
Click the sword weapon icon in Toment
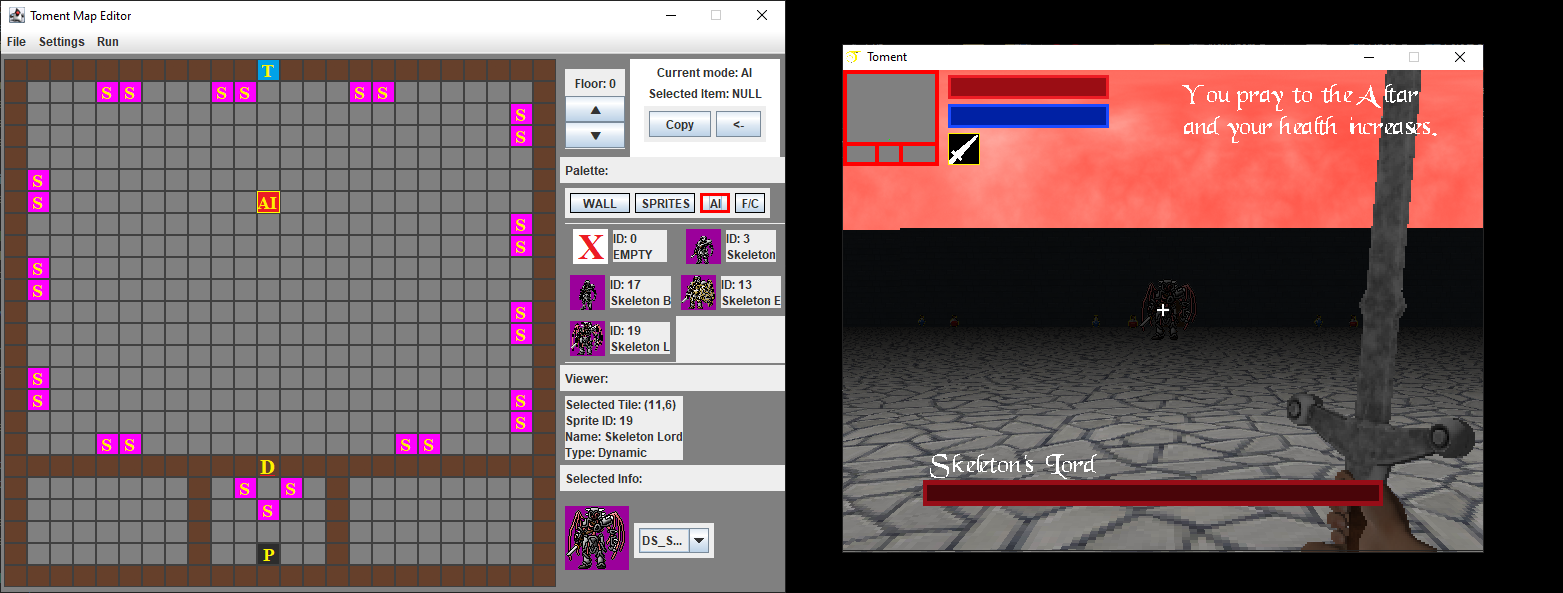click(963, 149)
